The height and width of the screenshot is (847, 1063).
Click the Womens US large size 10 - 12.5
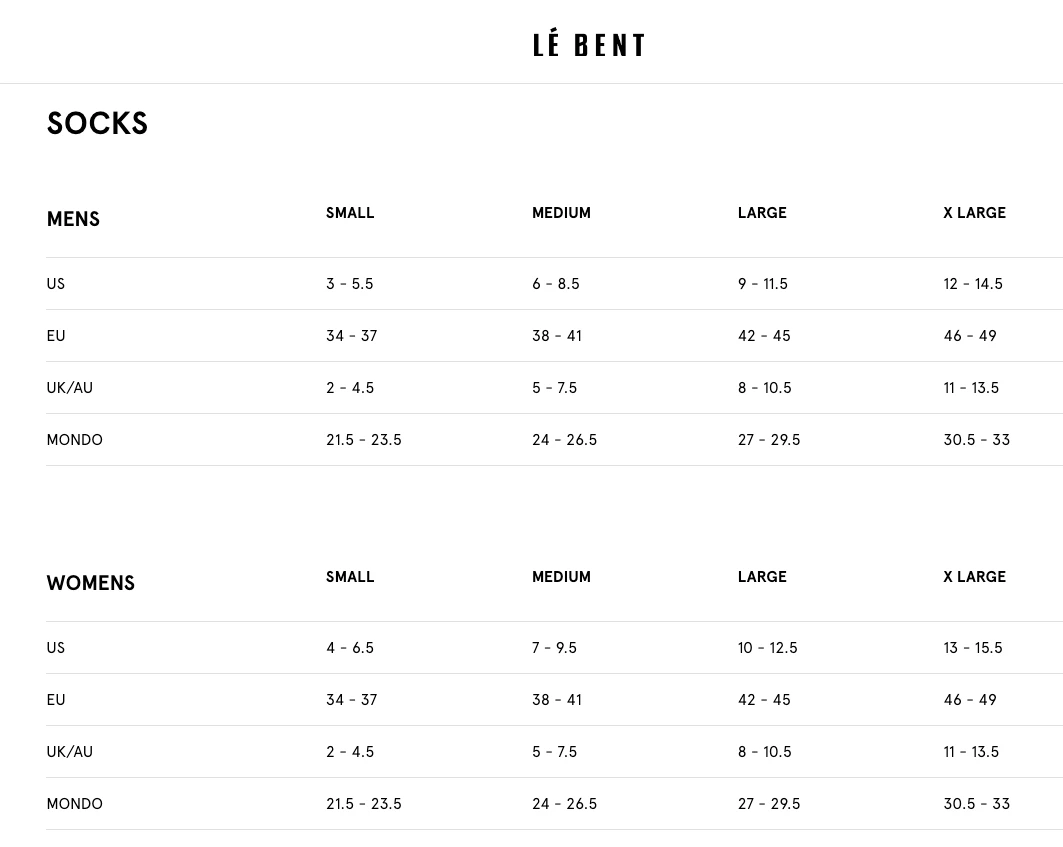(767, 648)
